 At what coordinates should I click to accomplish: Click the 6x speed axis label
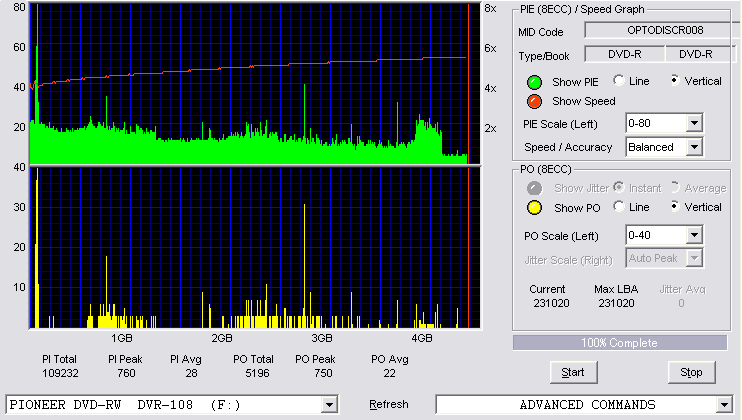tap(490, 48)
